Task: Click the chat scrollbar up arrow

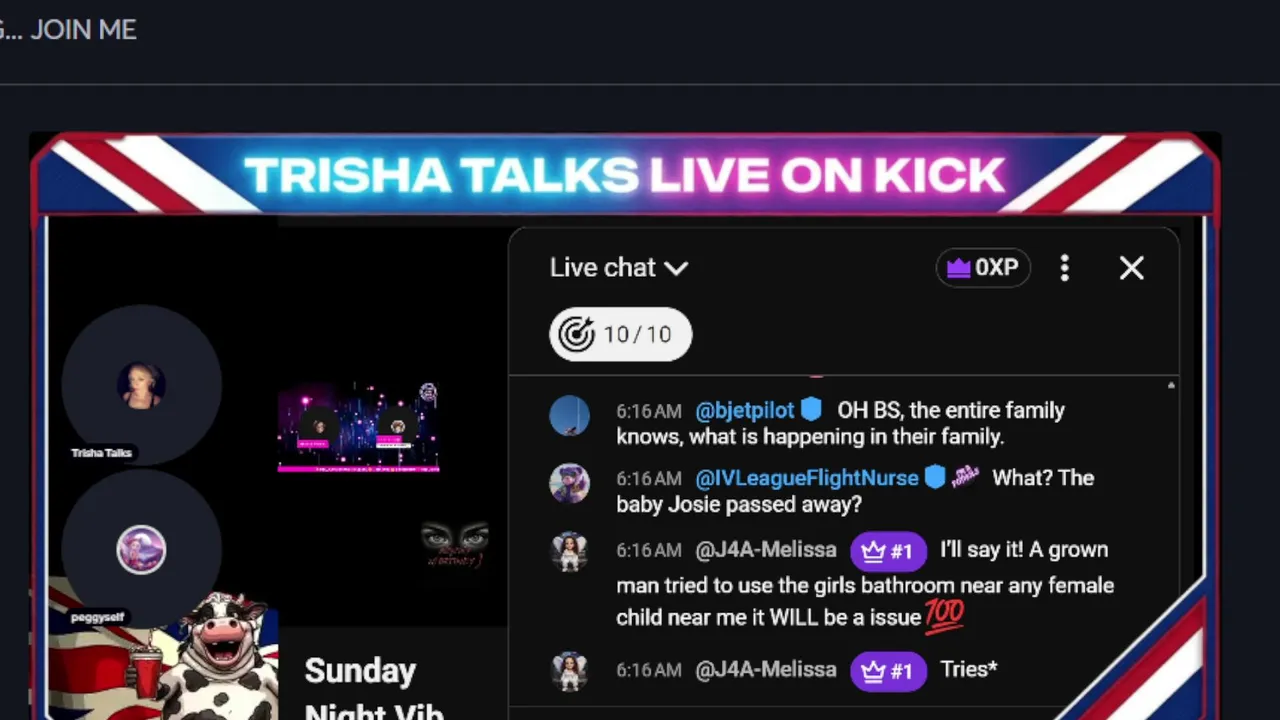Action: point(1171,385)
